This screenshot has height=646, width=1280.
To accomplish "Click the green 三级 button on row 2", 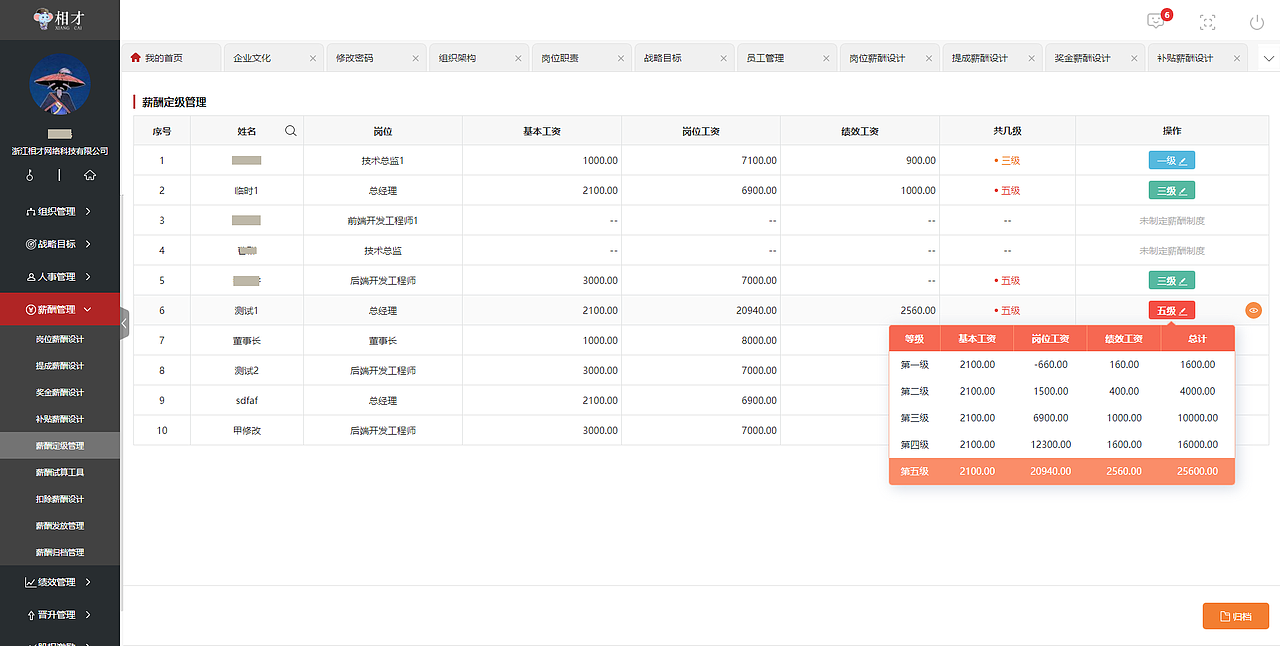I will [x=1171, y=190].
